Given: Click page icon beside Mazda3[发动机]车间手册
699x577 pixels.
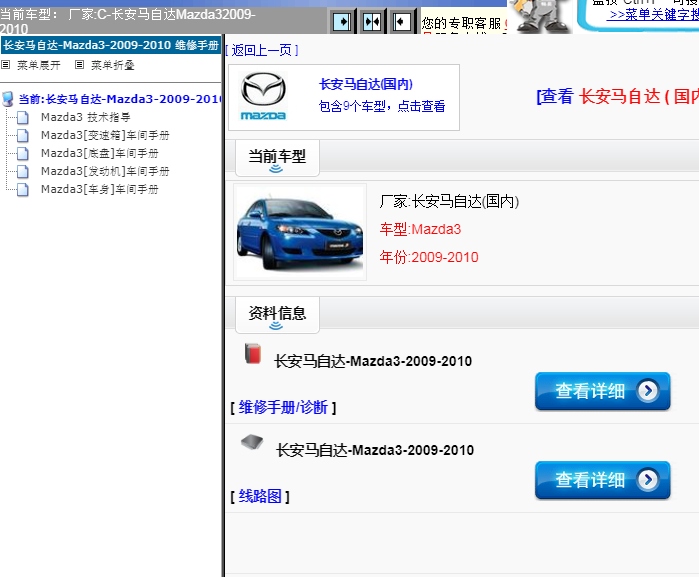Looking at the screenshot, I should [23, 172].
